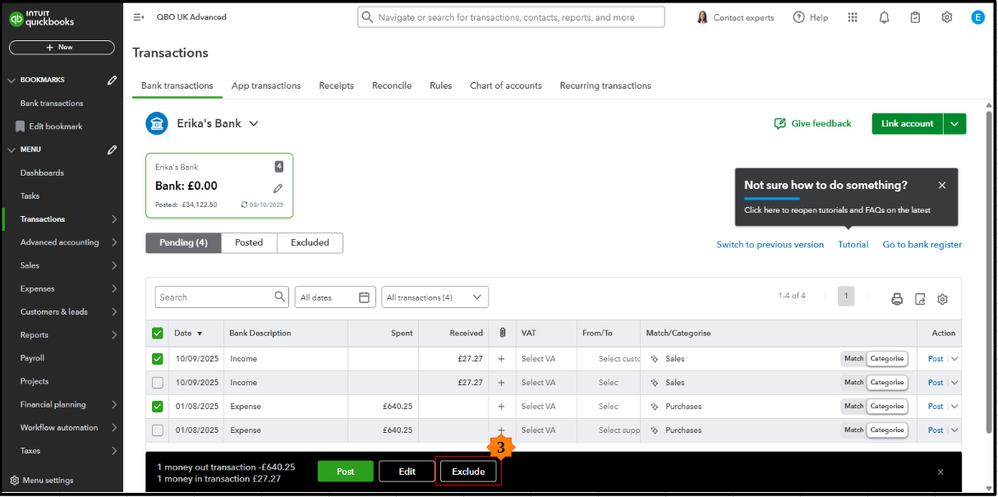
Task: Open the apps grid icon
Action: [x=853, y=17]
